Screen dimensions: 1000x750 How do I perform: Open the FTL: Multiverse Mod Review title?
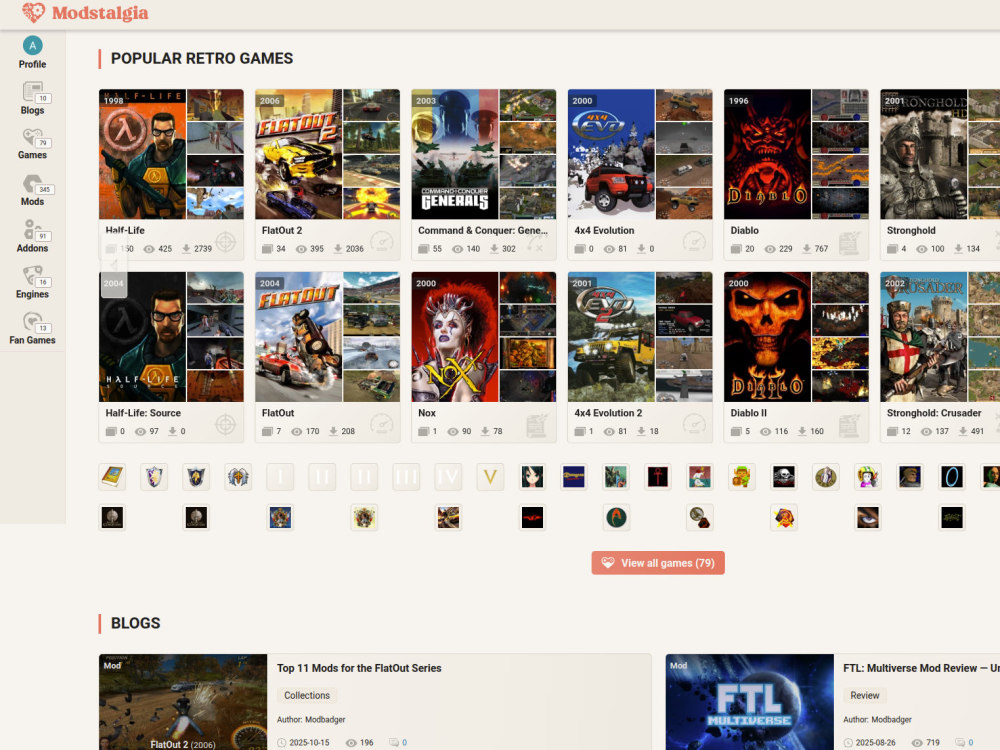[x=921, y=668]
